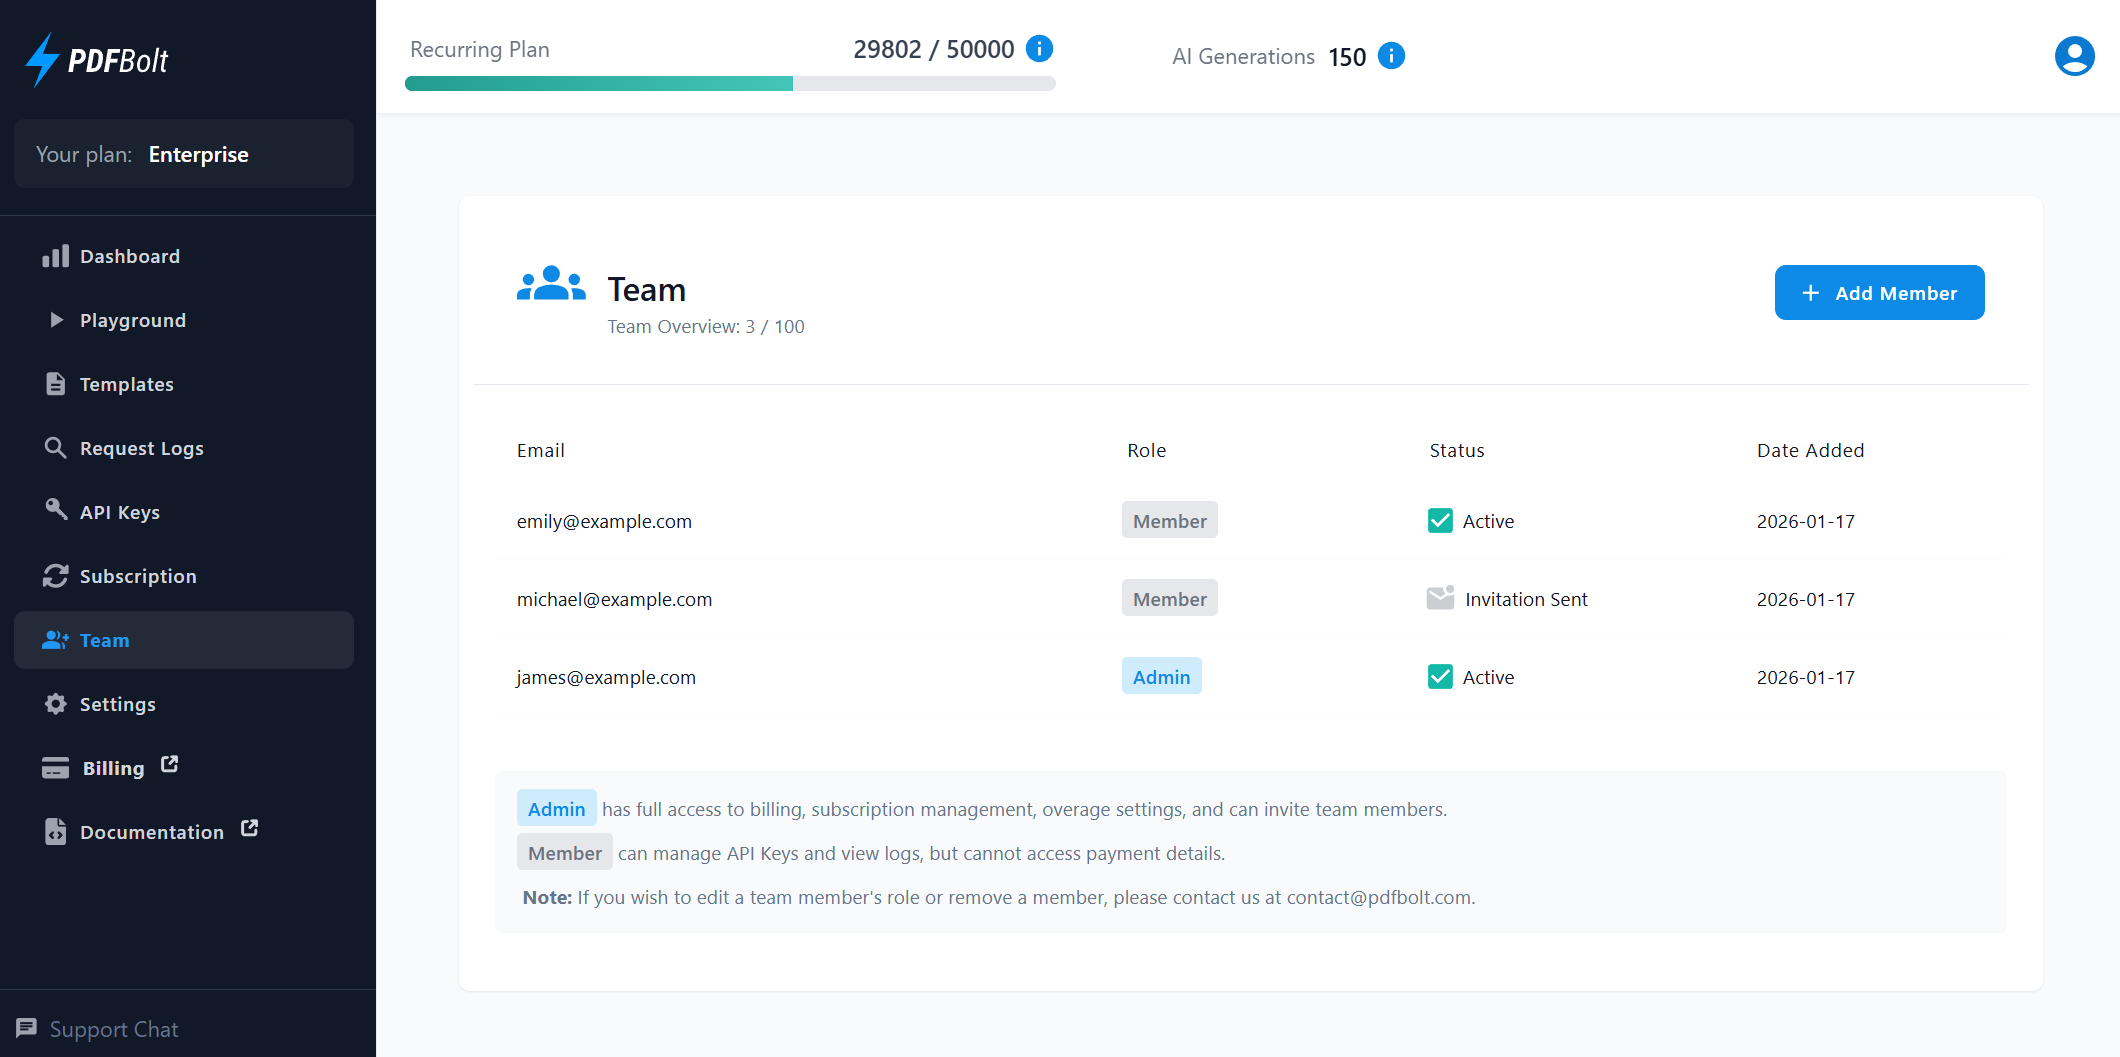Click the Recurring Plan progress bar
Image resolution: width=2120 pixels, height=1057 pixels.
point(729,83)
